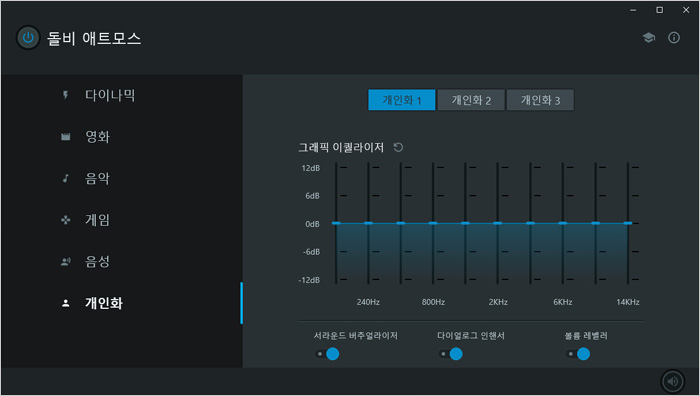Image resolution: width=700 pixels, height=396 pixels.
Task: Disable the 서라운드 버추얼라이저 toggle
Action: click(327, 354)
